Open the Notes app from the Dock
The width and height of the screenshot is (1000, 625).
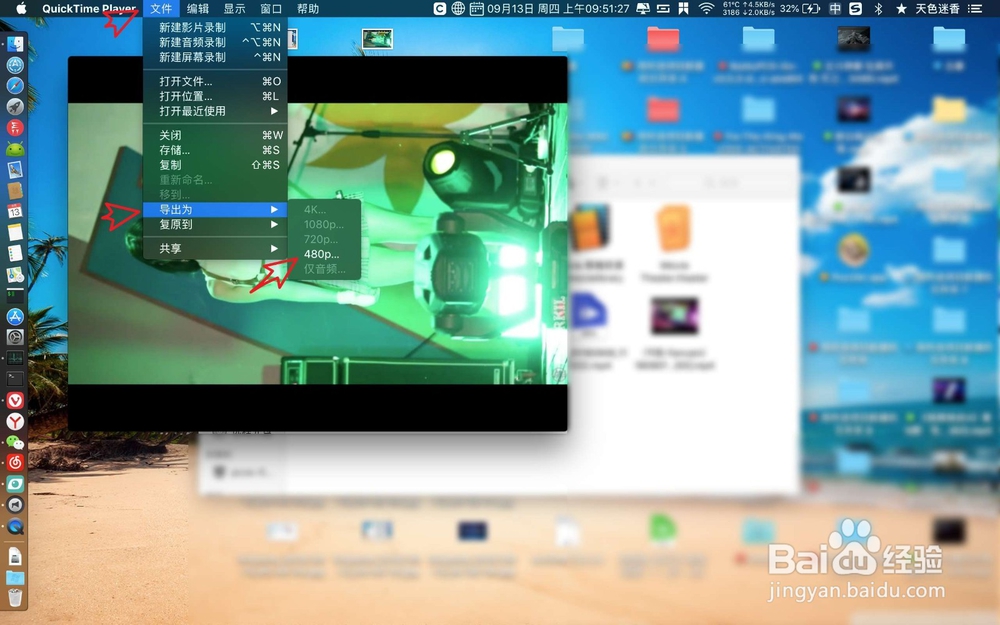[x=14, y=232]
